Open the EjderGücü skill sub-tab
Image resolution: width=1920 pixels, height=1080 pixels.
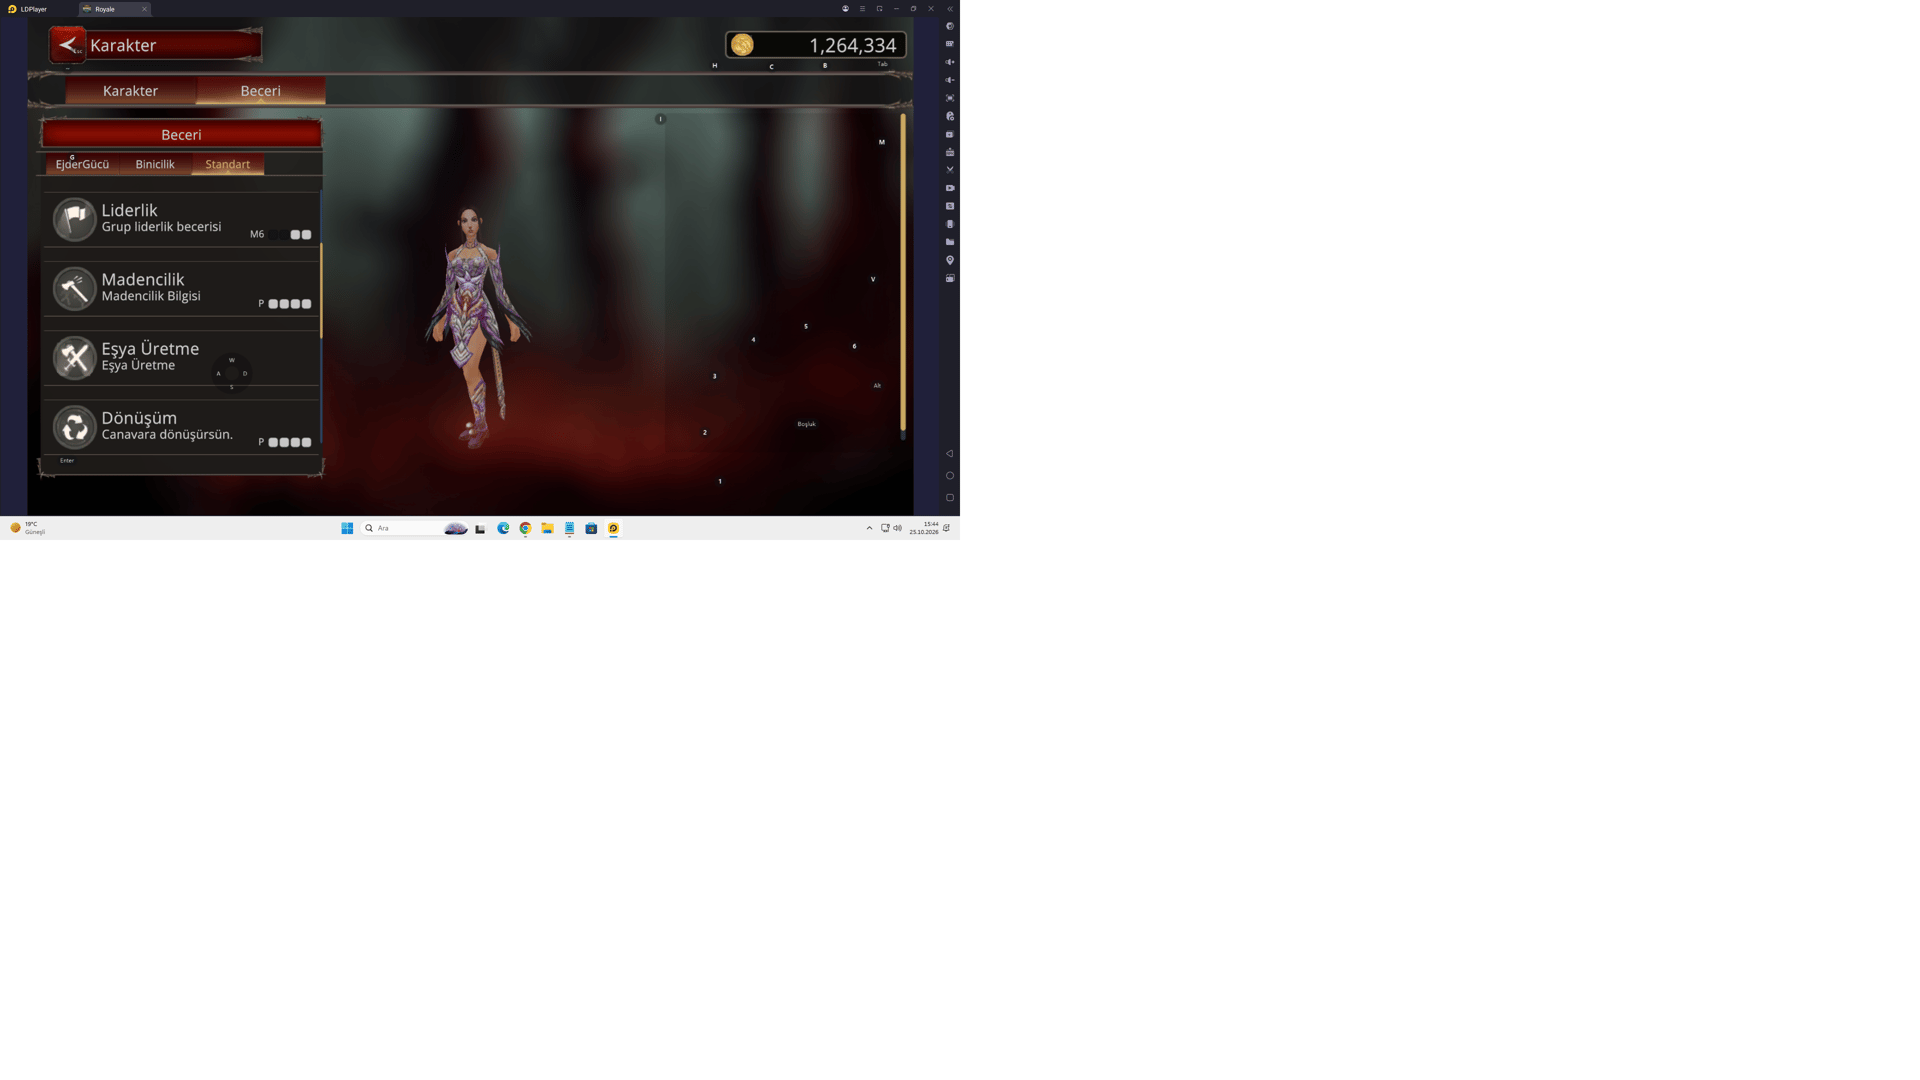point(82,164)
